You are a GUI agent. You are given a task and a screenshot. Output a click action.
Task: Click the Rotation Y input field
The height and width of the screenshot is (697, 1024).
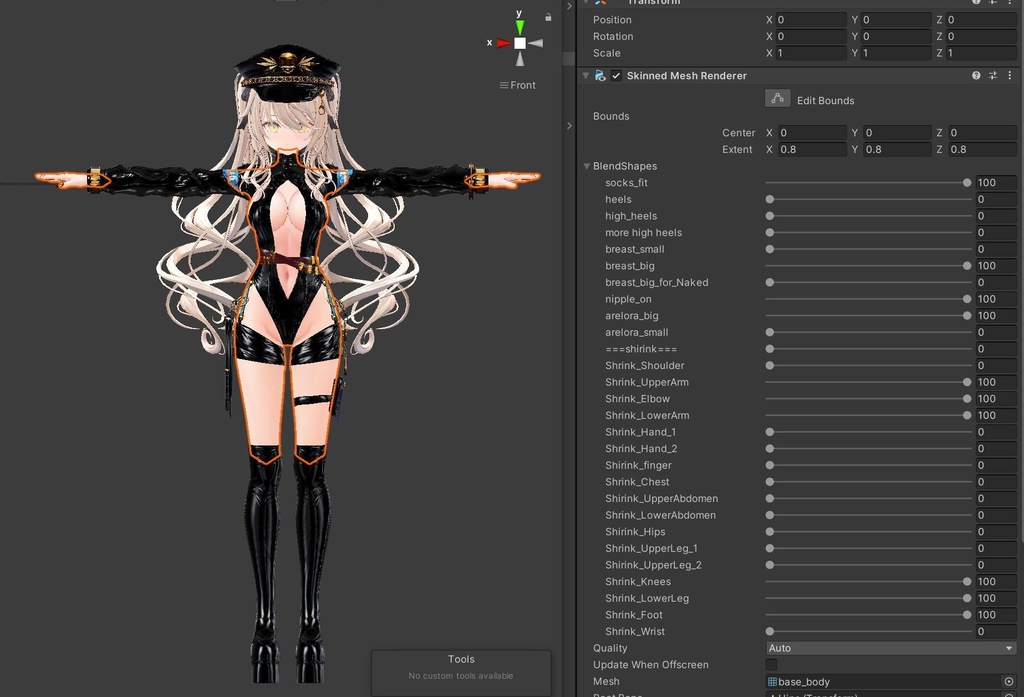point(896,37)
